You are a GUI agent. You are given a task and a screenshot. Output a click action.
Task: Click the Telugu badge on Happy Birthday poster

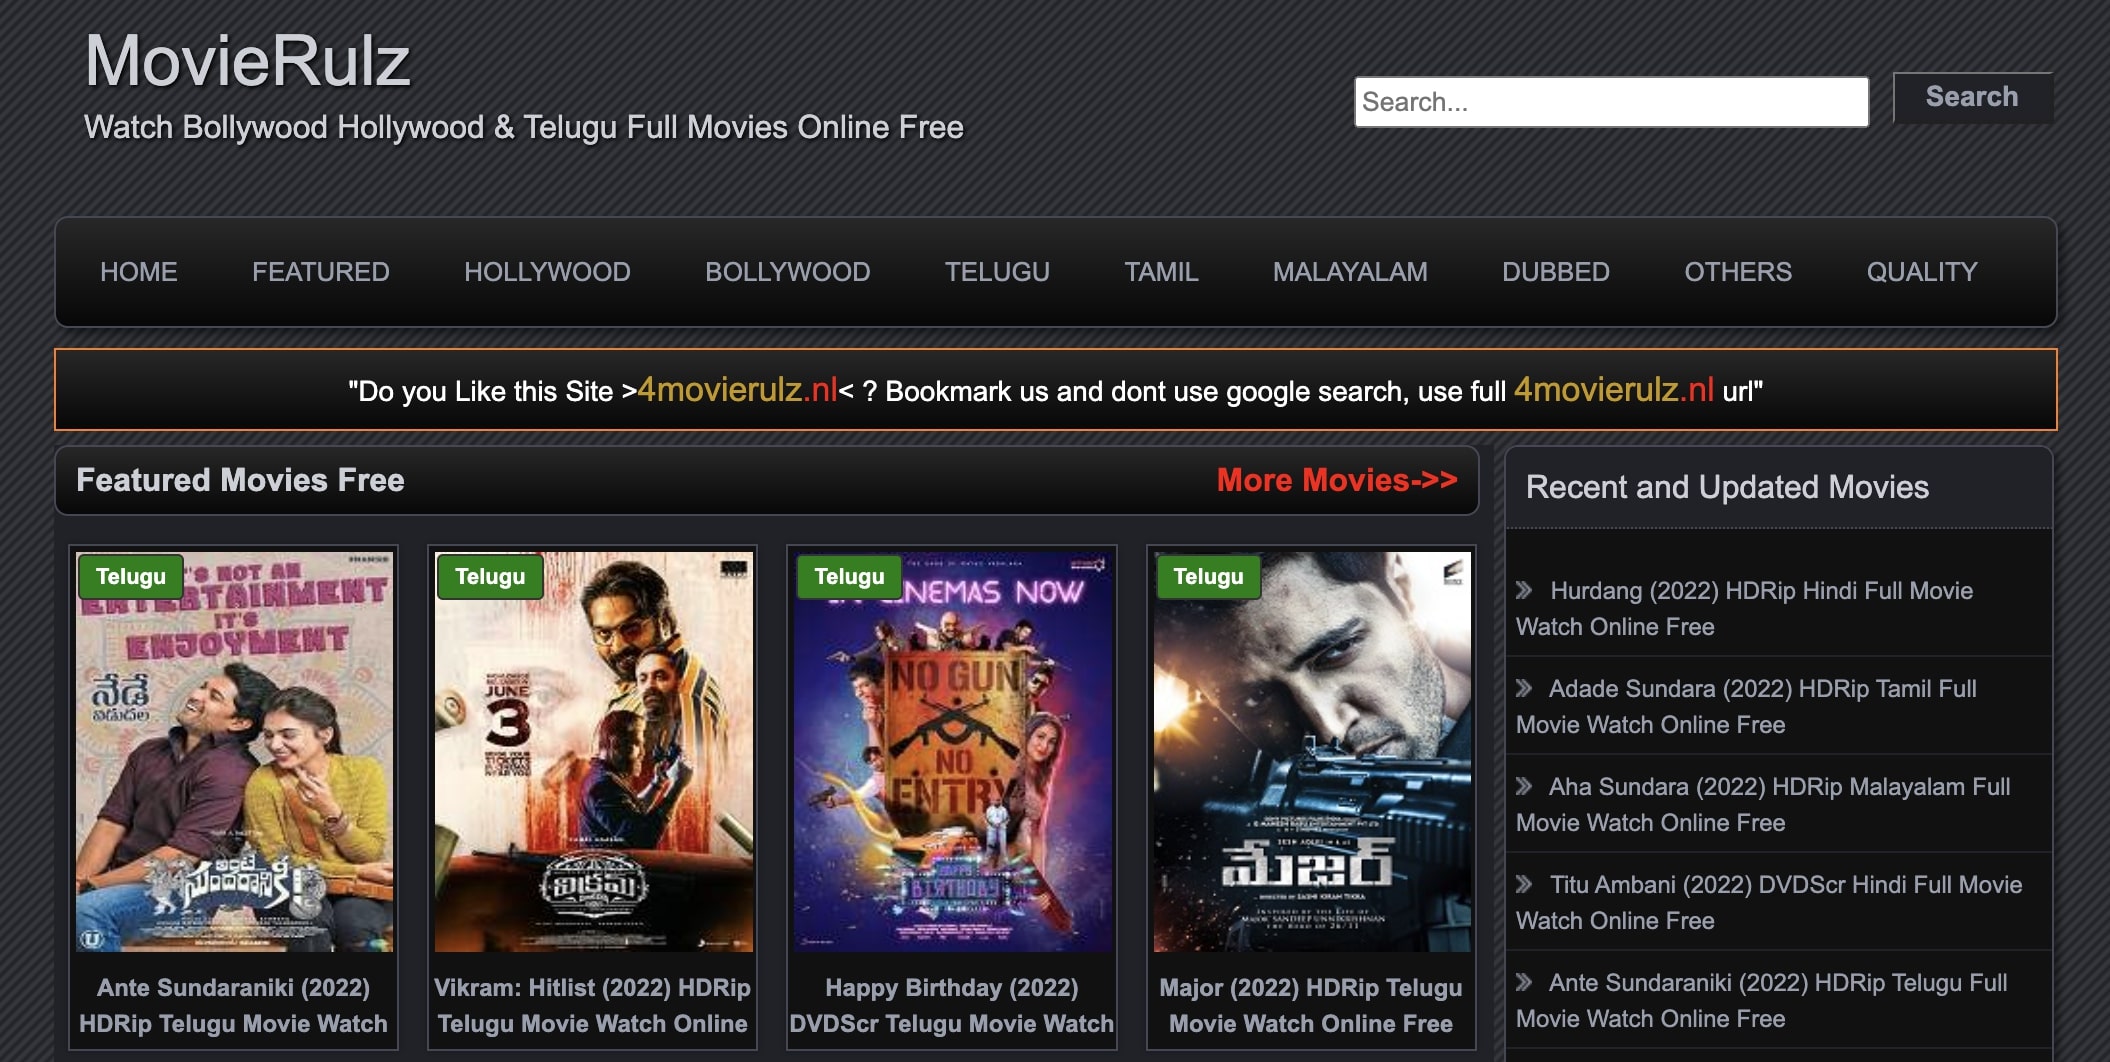click(849, 577)
